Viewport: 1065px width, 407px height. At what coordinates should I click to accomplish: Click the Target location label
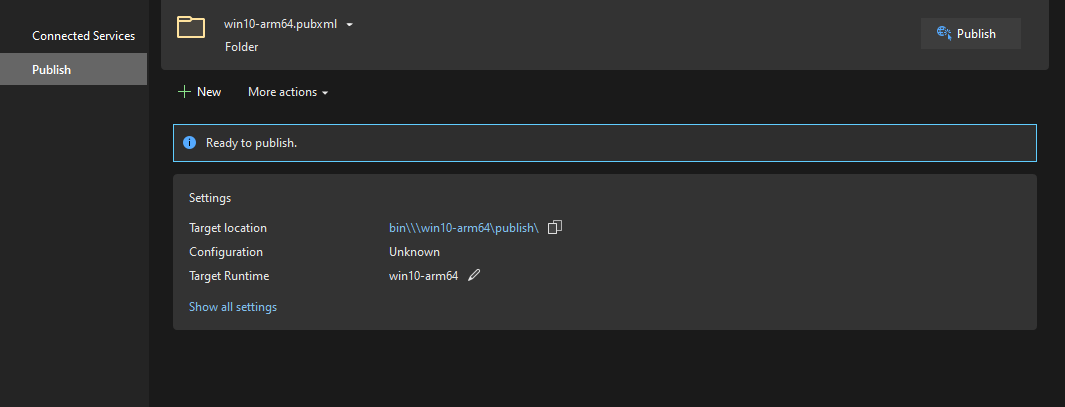(228, 228)
